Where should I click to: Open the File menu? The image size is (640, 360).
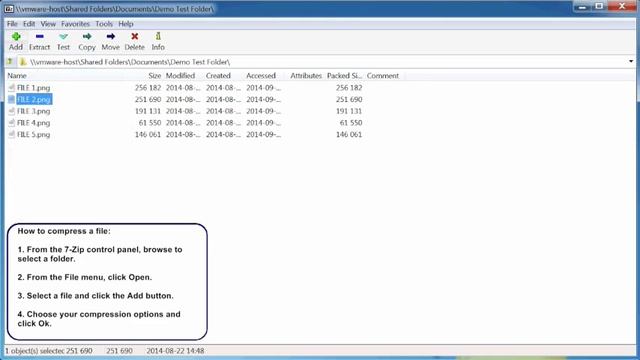(12, 24)
